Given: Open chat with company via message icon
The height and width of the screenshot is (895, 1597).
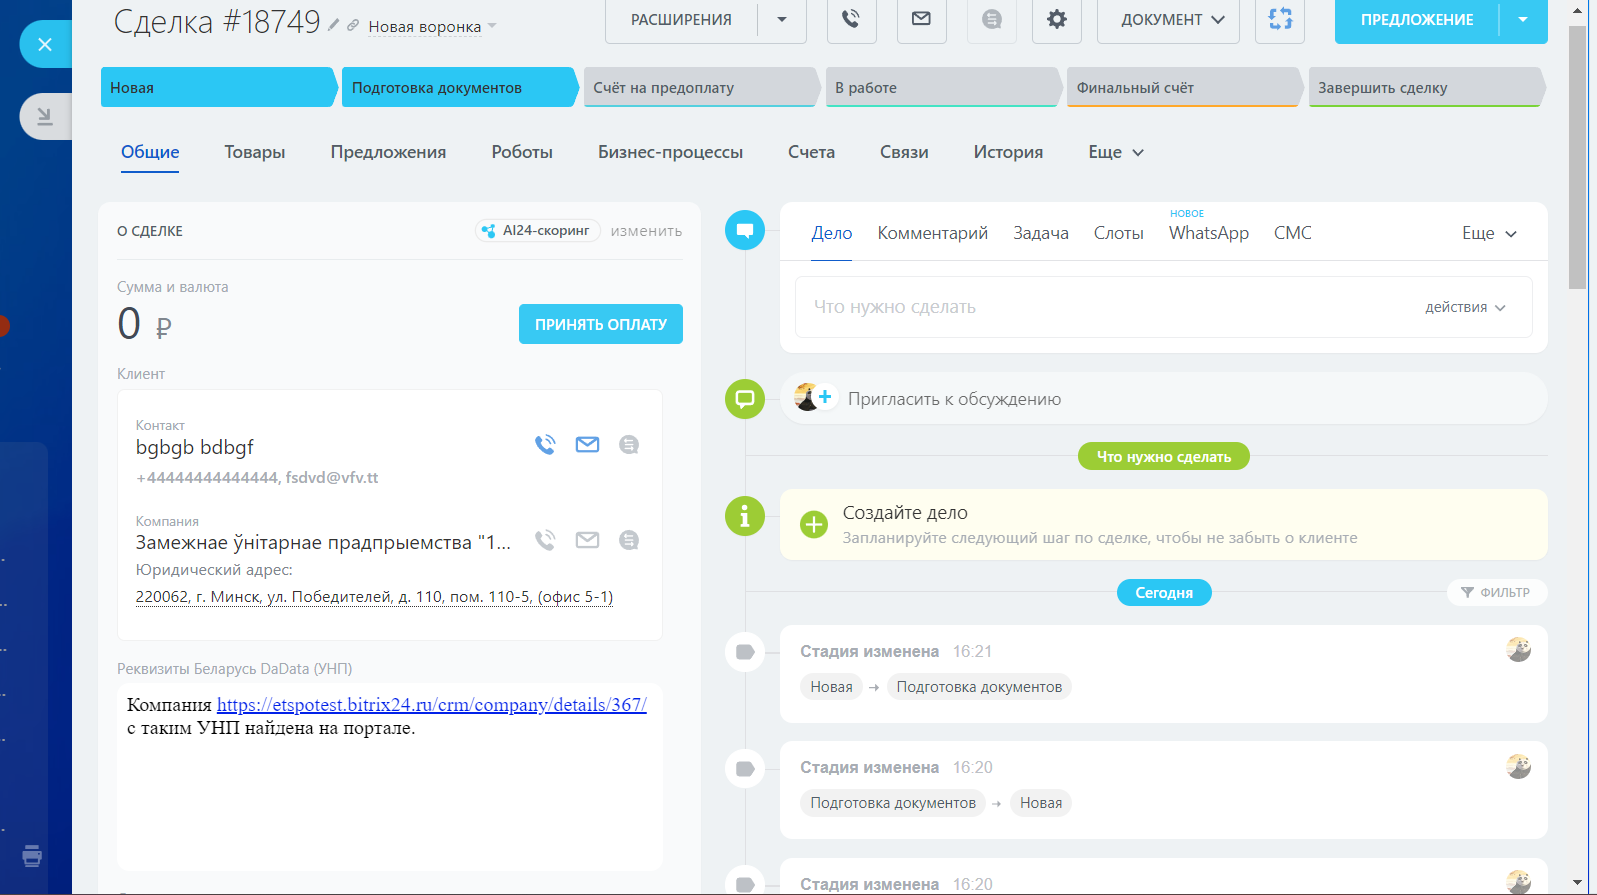Looking at the screenshot, I should pyautogui.click(x=628, y=541).
